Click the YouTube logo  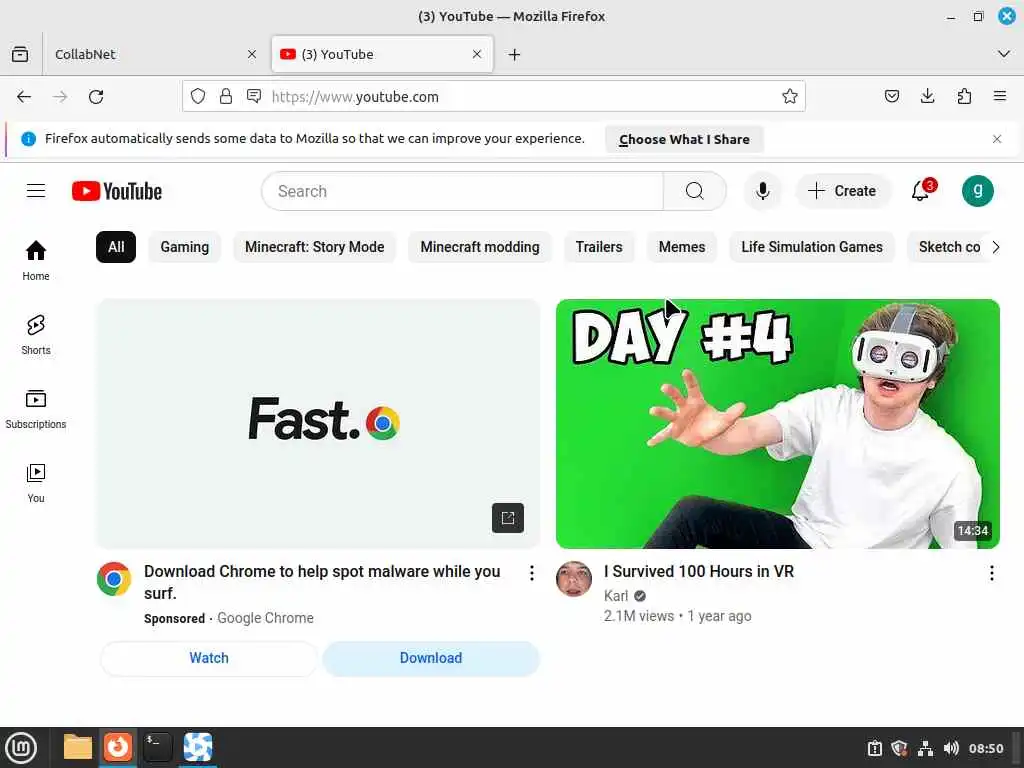(x=117, y=191)
